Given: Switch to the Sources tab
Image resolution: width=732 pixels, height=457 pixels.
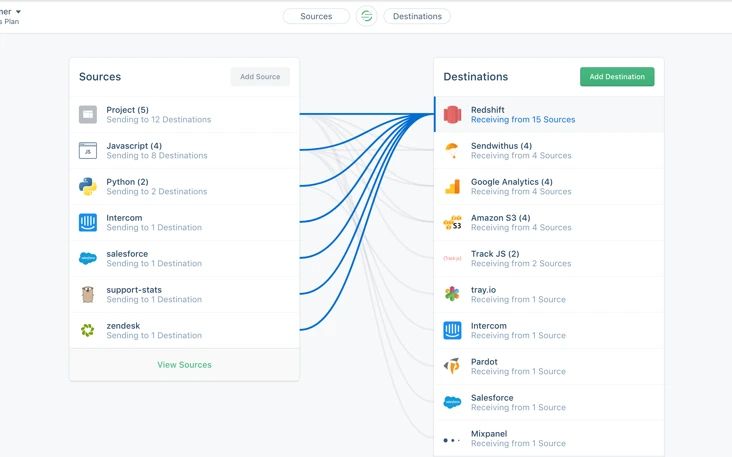Looking at the screenshot, I should tap(316, 16).
